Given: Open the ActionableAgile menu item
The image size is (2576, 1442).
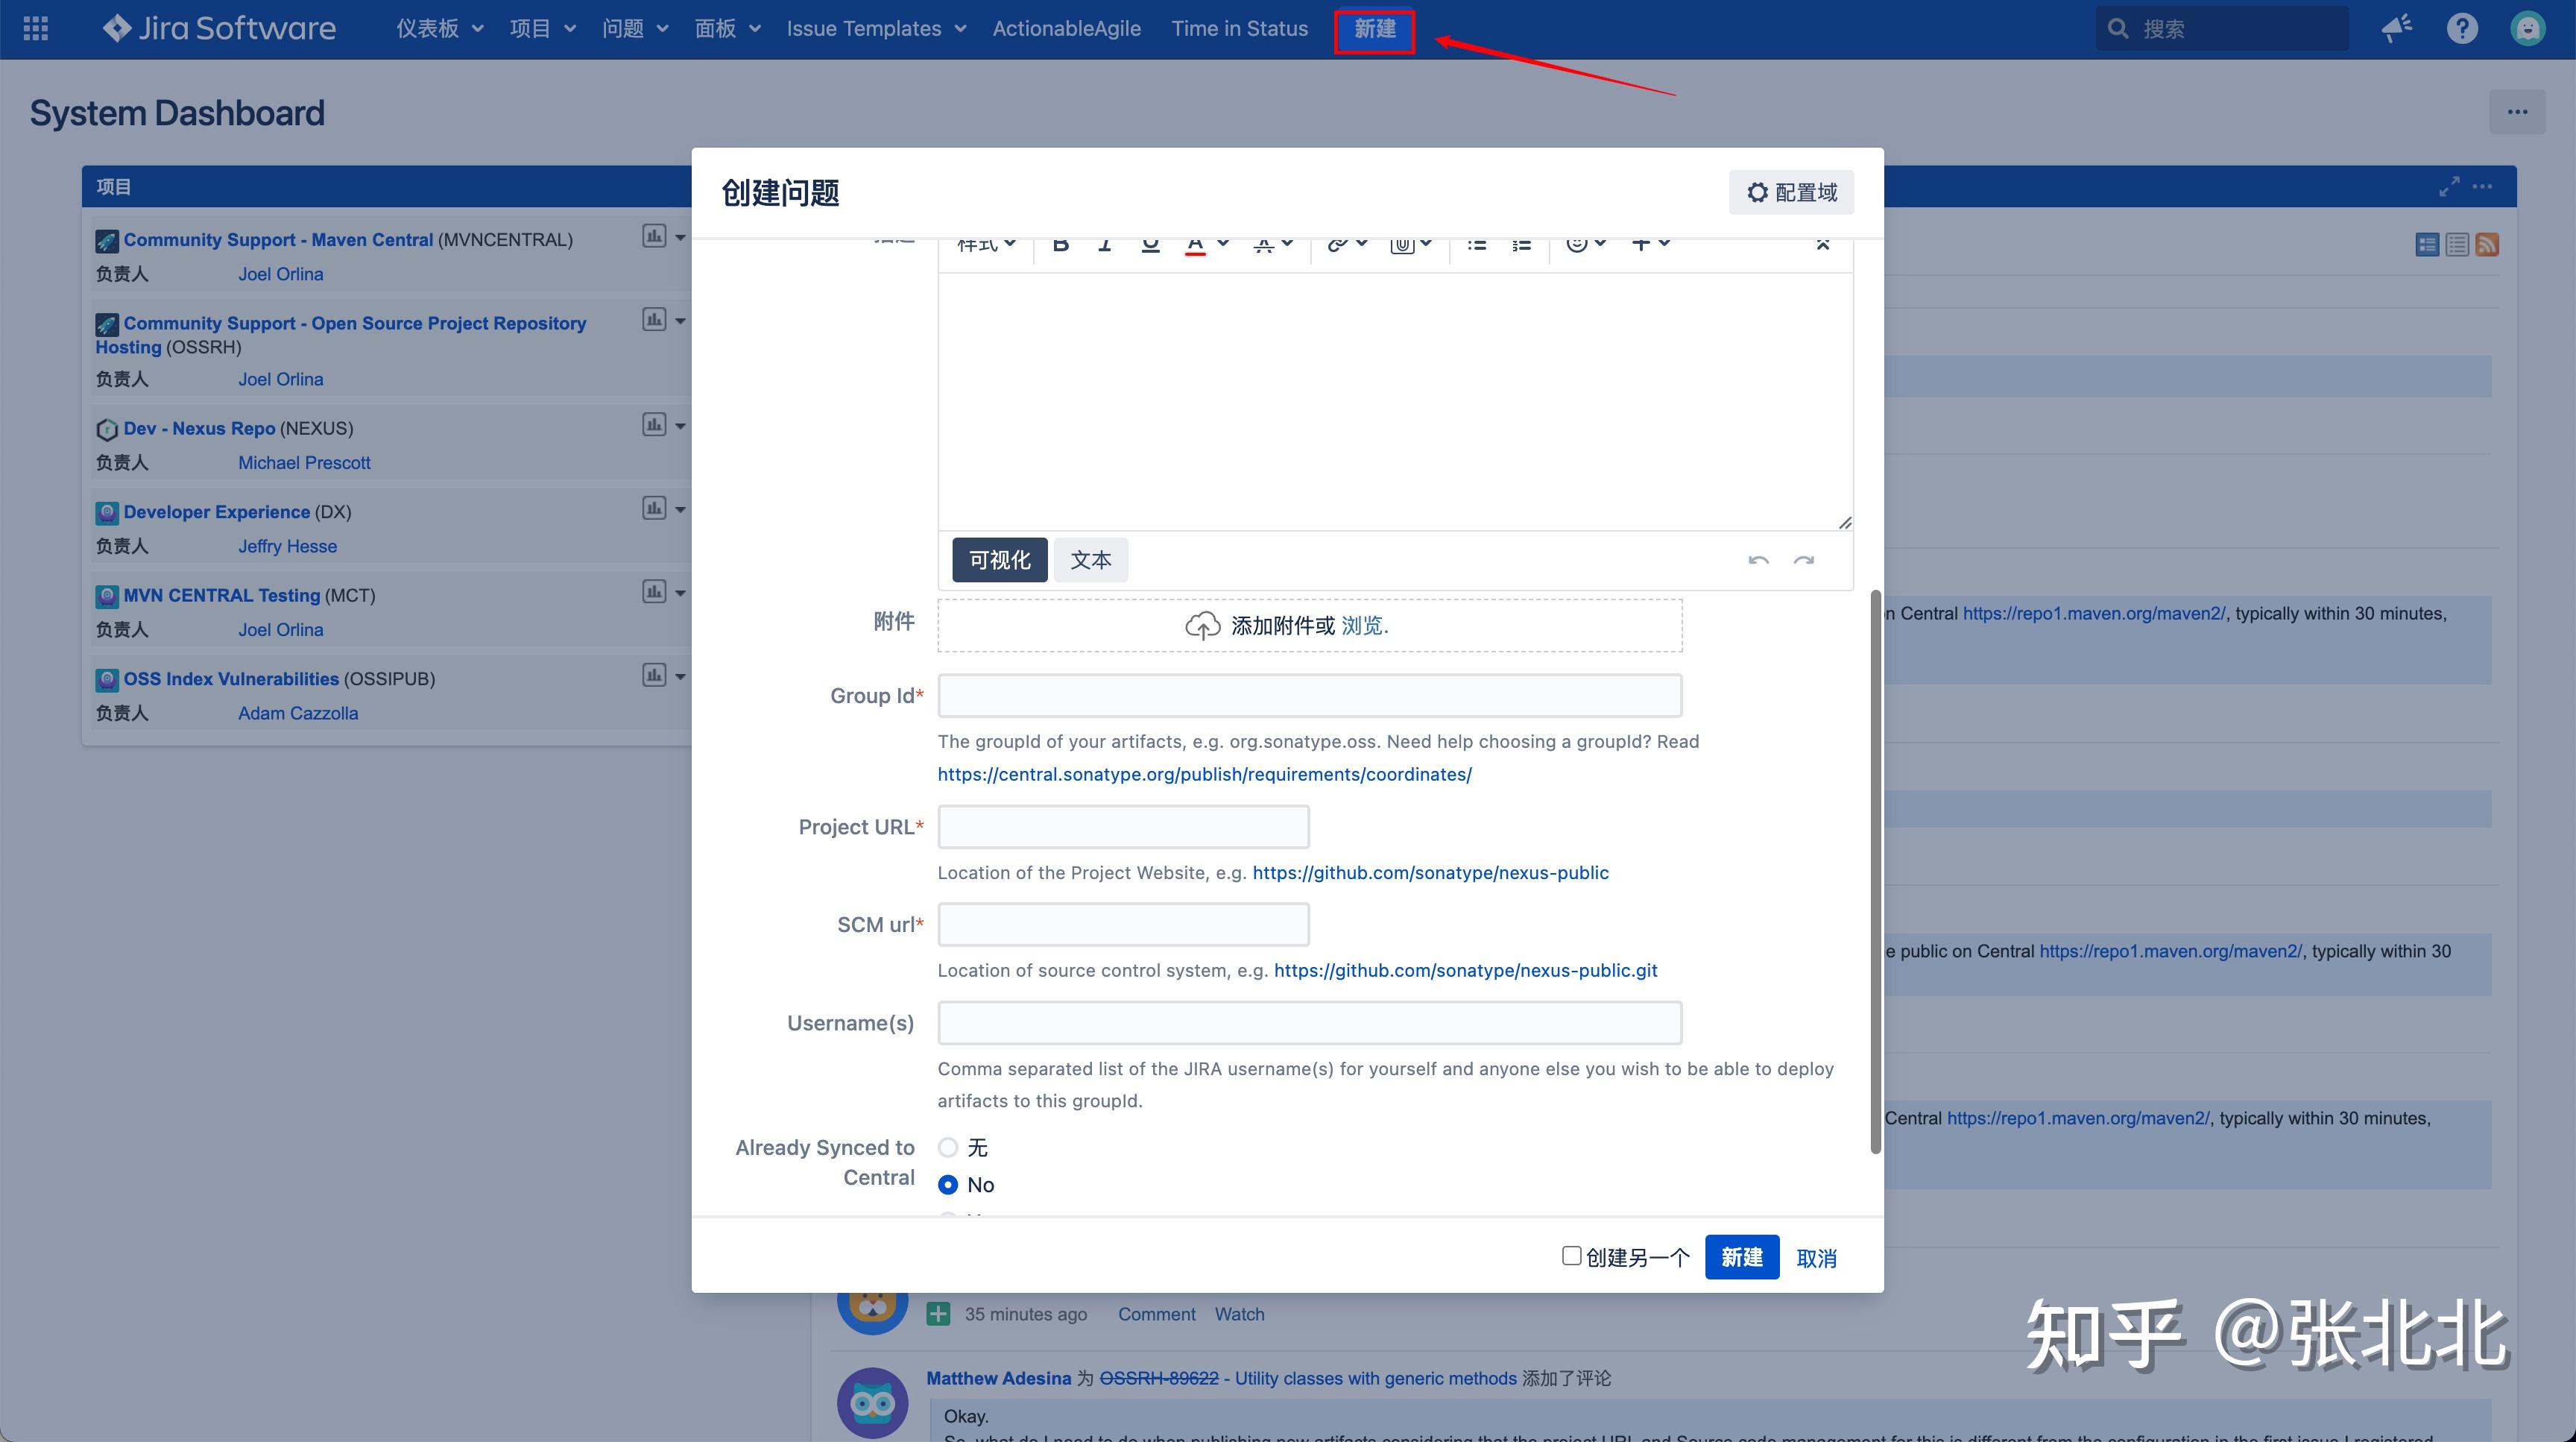Looking at the screenshot, I should pyautogui.click(x=1066, y=29).
